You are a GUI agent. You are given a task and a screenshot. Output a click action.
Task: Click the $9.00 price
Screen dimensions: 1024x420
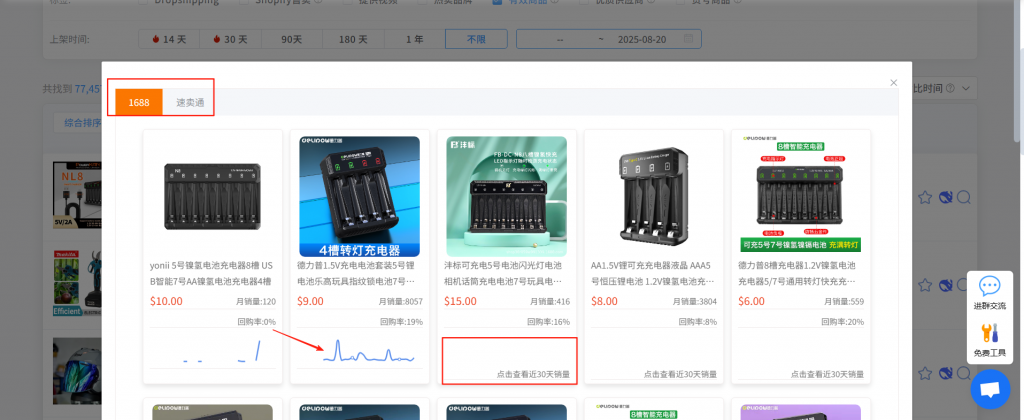click(x=310, y=301)
